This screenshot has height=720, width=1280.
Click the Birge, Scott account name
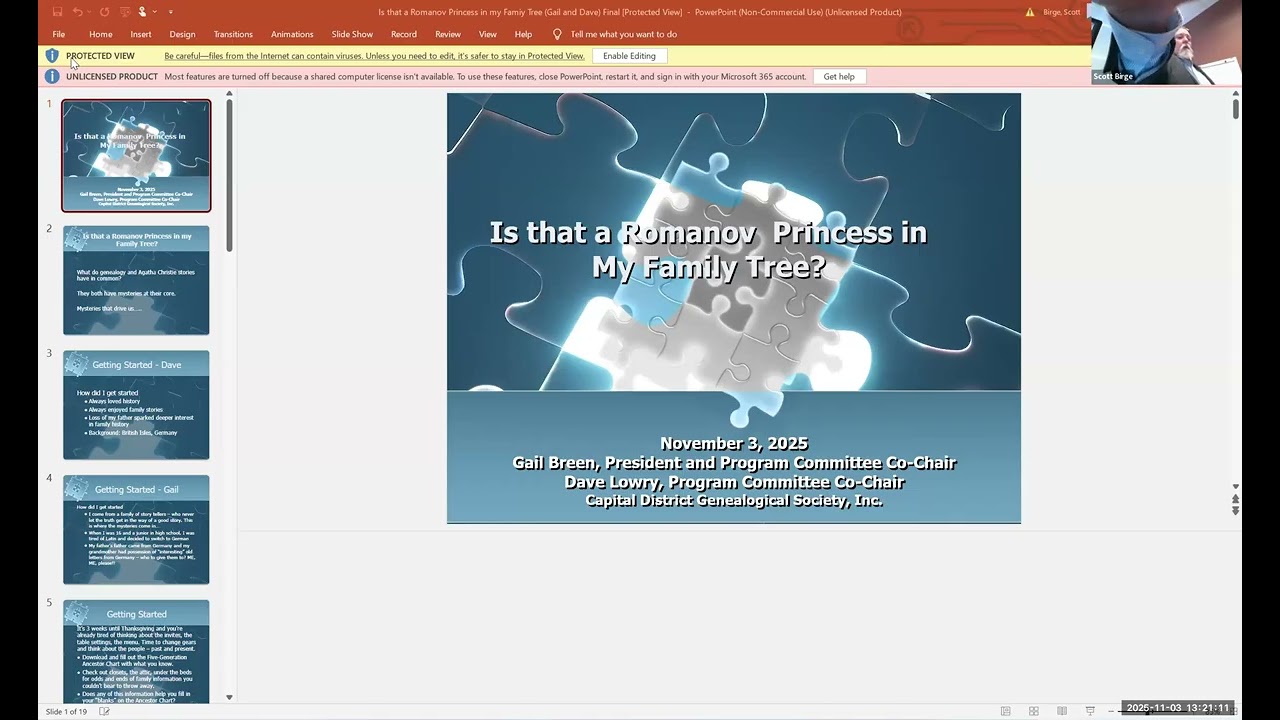tap(1061, 12)
